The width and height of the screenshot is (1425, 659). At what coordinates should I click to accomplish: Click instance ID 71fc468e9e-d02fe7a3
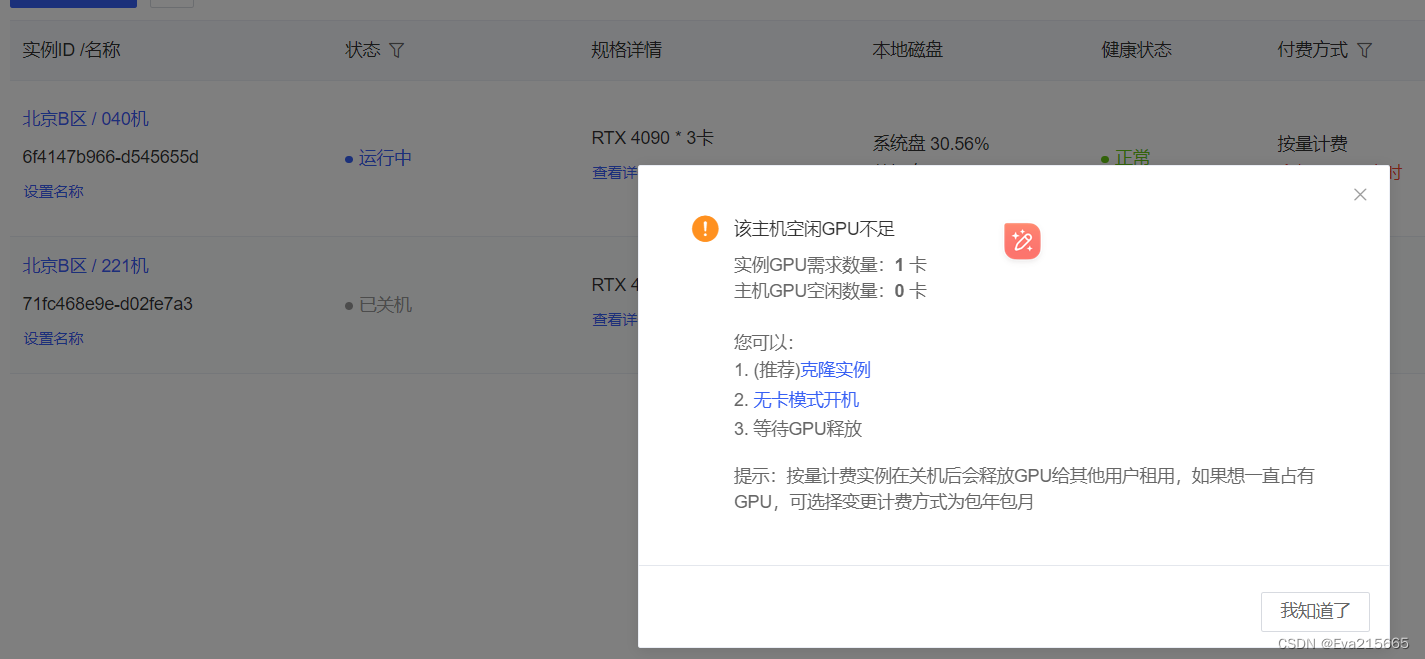108,304
